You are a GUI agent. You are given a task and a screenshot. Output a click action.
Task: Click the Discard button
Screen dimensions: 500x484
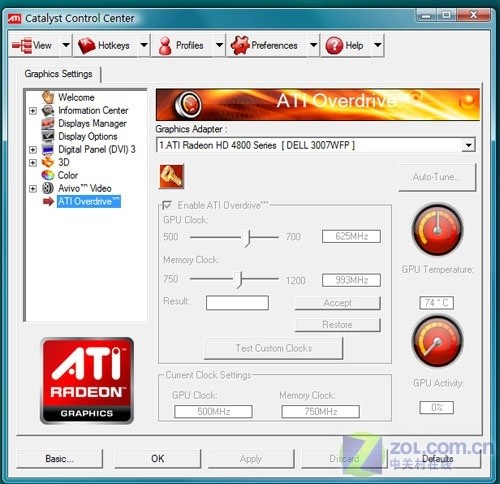(x=344, y=459)
